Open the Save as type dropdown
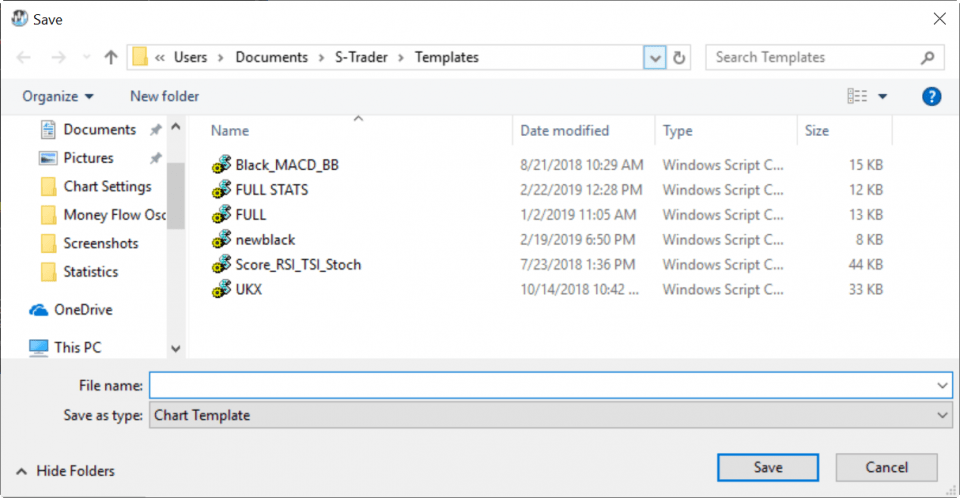This screenshot has width=960, height=498. click(550, 415)
